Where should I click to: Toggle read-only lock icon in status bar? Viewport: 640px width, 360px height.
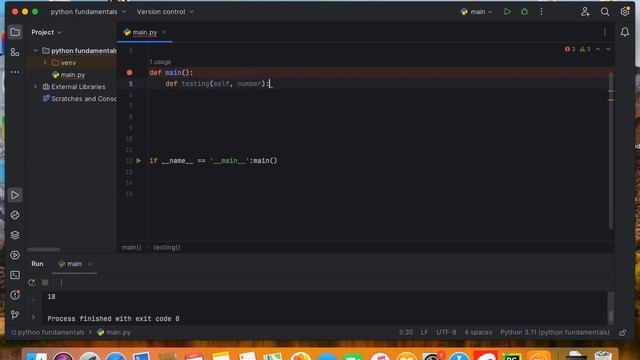622,333
